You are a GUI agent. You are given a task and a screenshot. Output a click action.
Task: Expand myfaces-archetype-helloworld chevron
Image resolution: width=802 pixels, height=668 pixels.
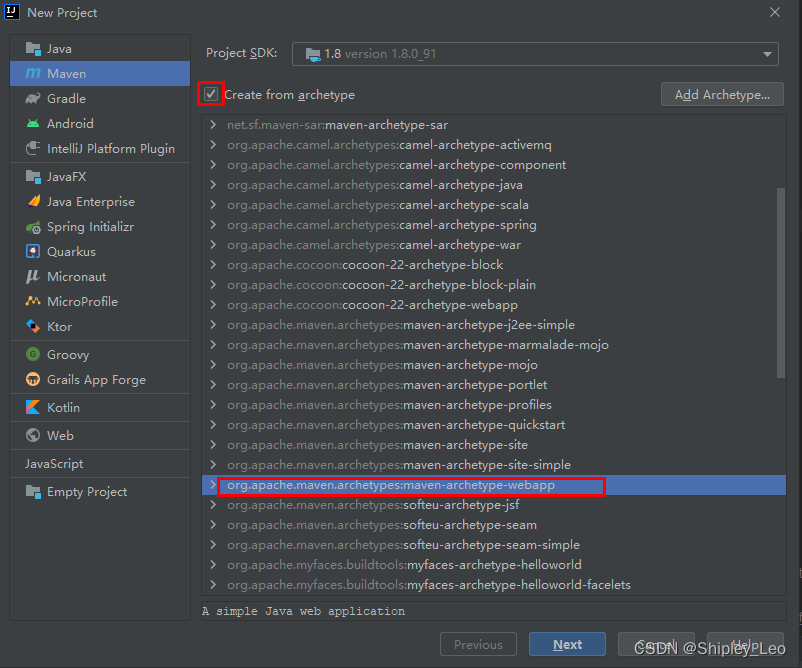point(213,564)
